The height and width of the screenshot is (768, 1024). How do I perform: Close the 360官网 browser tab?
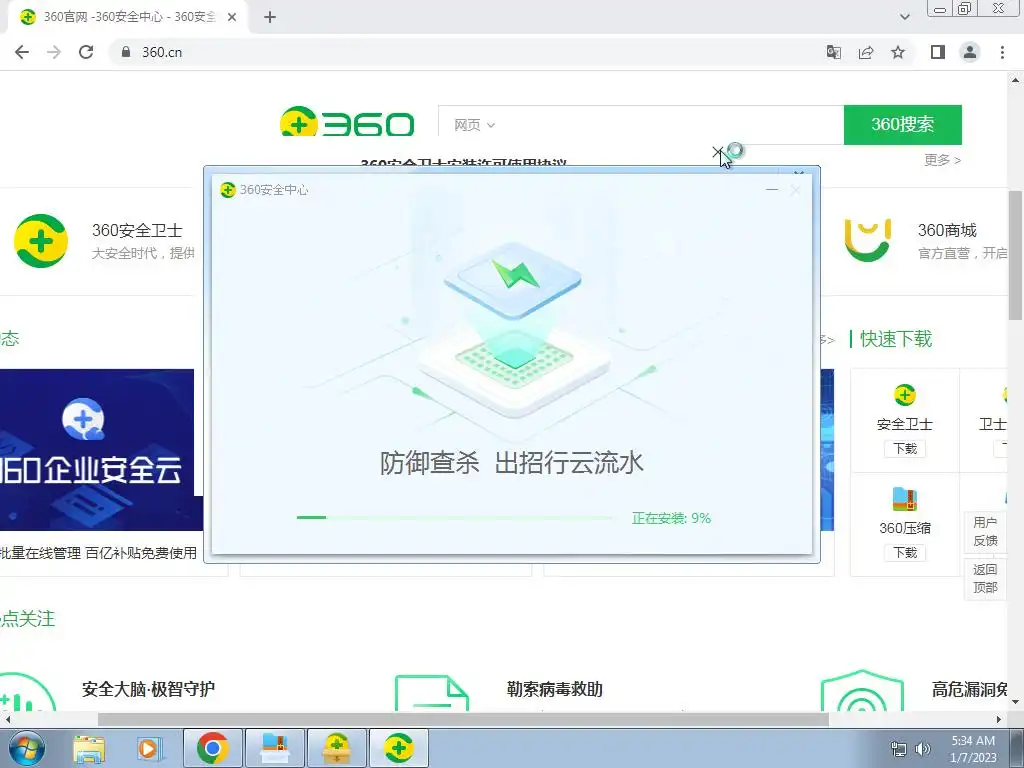(x=232, y=17)
